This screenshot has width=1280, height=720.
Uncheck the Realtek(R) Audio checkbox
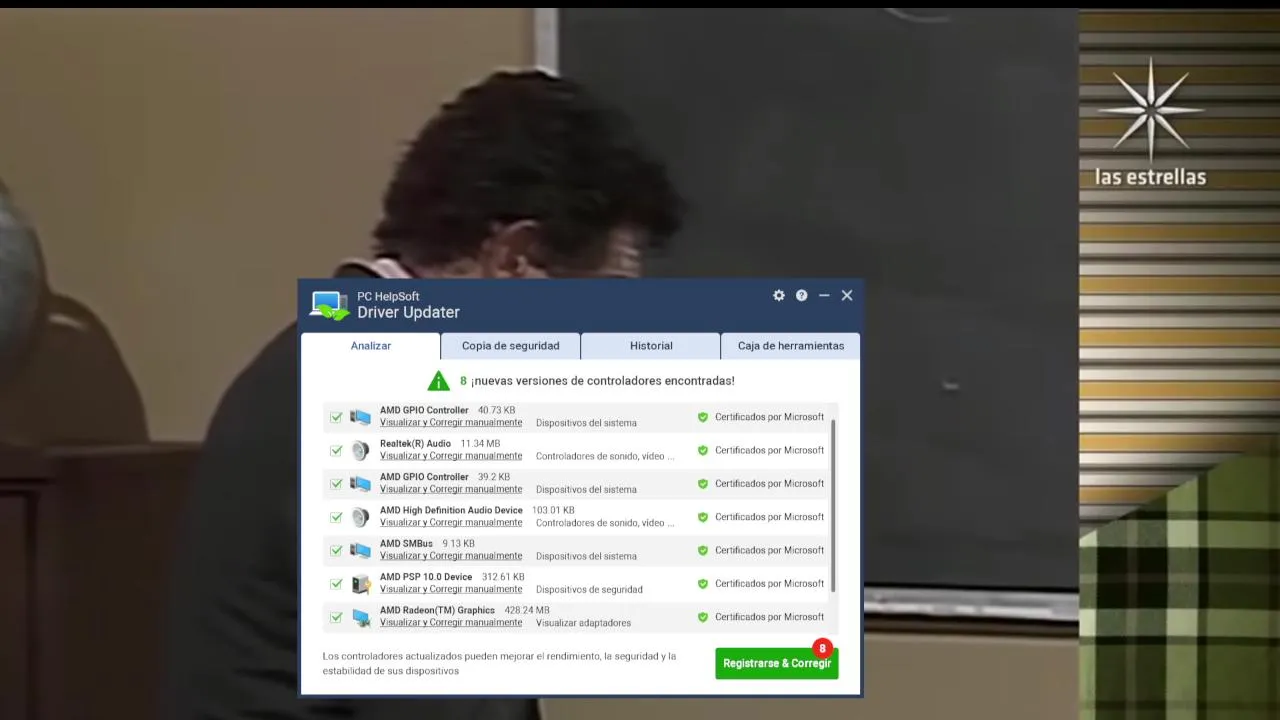pos(336,451)
